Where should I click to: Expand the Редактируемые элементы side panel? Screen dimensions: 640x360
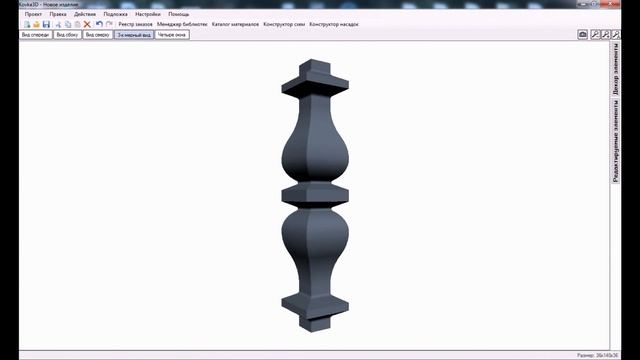[x=616, y=141]
